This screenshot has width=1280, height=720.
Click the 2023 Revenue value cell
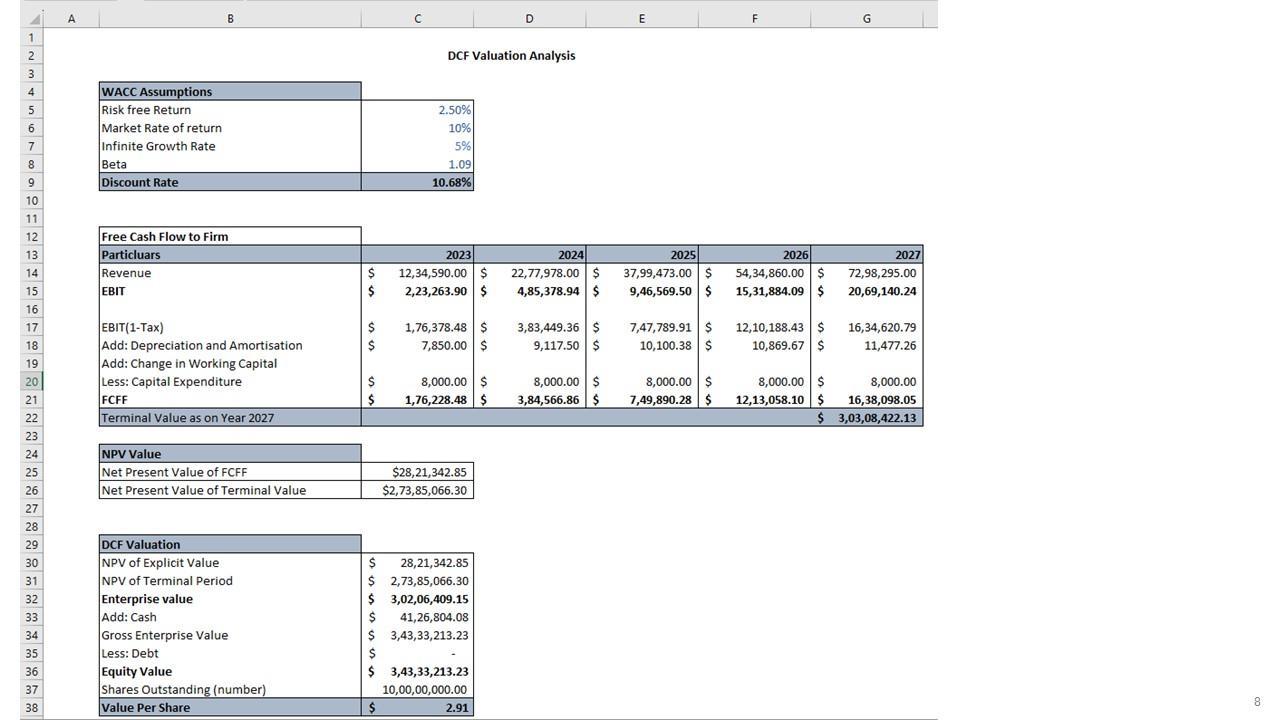coord(417,273)
